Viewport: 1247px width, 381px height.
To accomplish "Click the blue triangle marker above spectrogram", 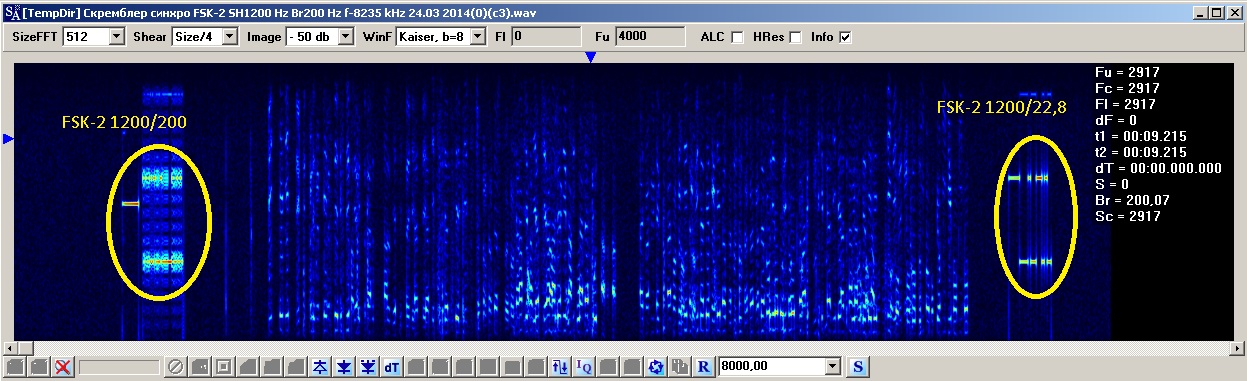I will [591, 58].
